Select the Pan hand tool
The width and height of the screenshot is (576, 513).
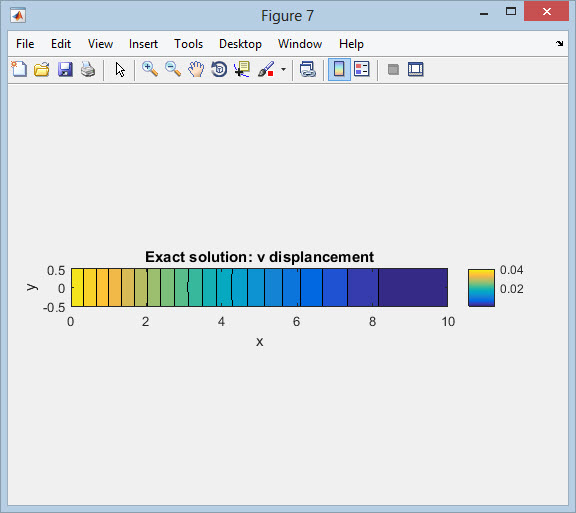(x=196, y=69)
